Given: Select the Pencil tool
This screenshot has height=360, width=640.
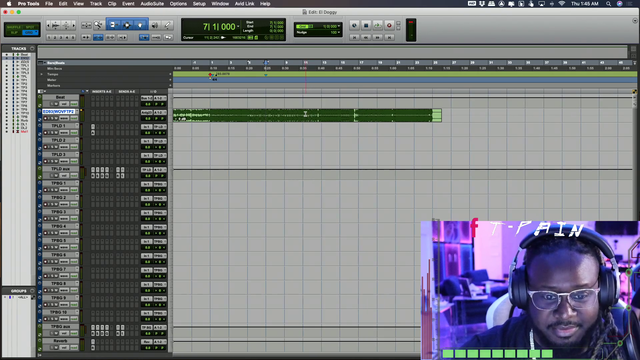Looking at the screenshot, I should pos(167,25).
